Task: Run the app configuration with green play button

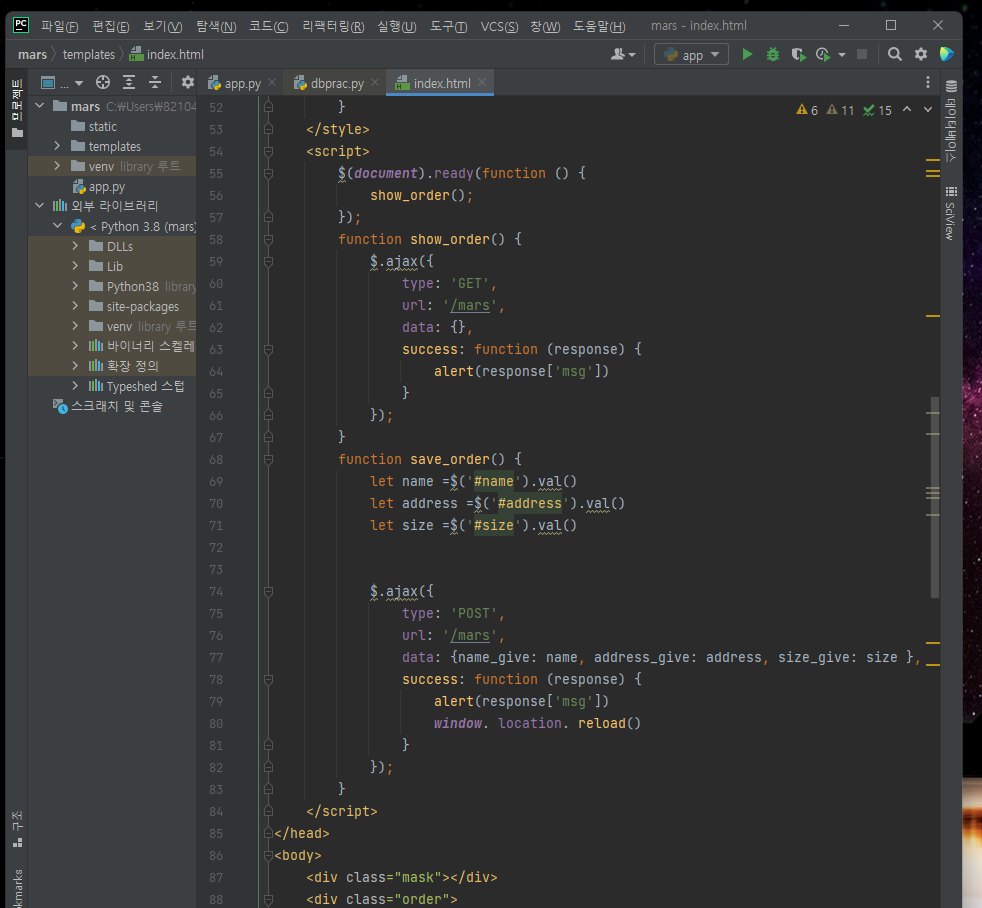Action: pyautogui.click(x=747, y=54)
